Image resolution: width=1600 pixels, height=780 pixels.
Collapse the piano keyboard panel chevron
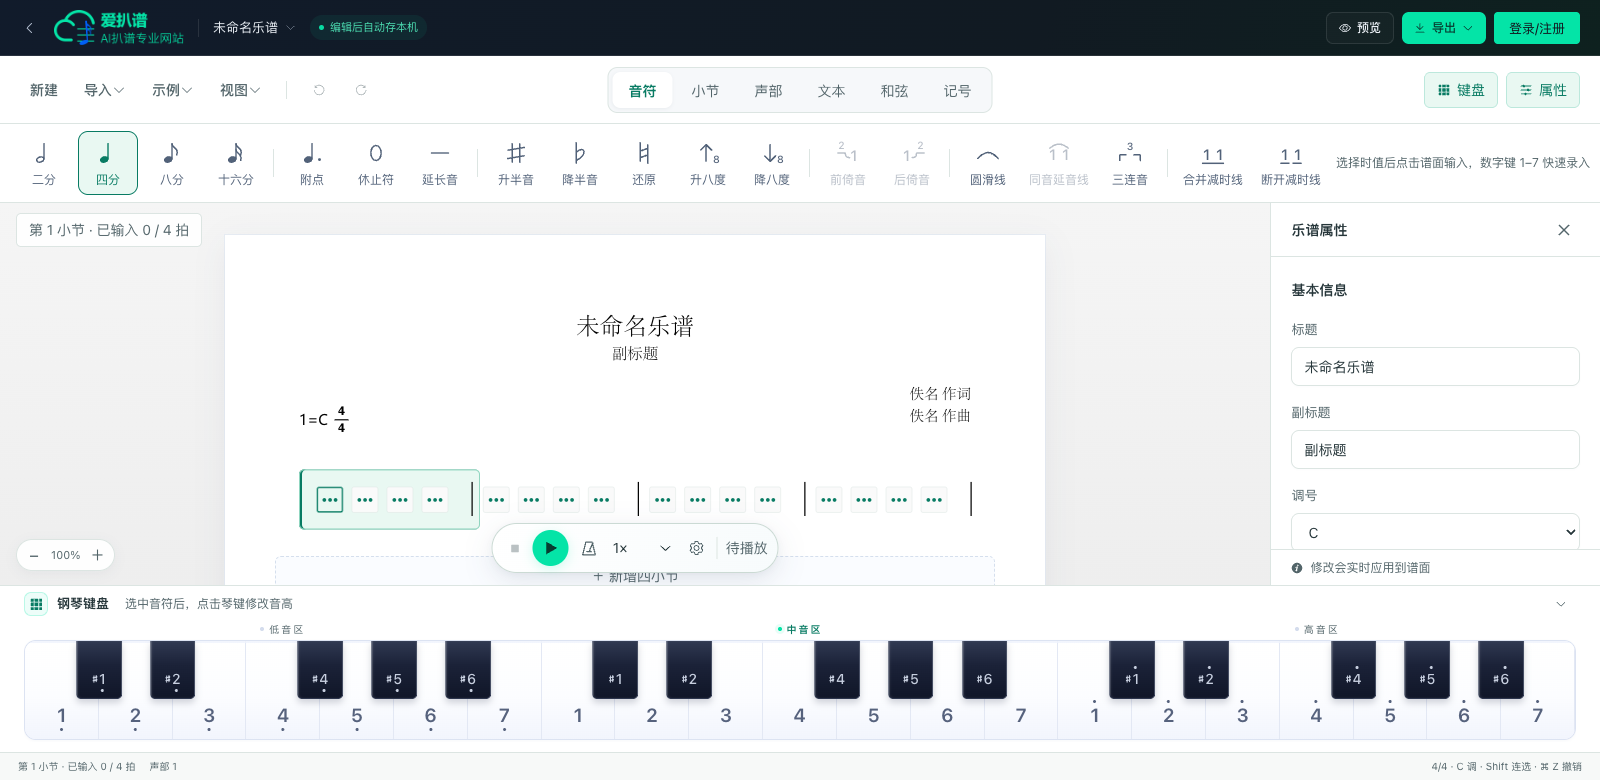1561,604
